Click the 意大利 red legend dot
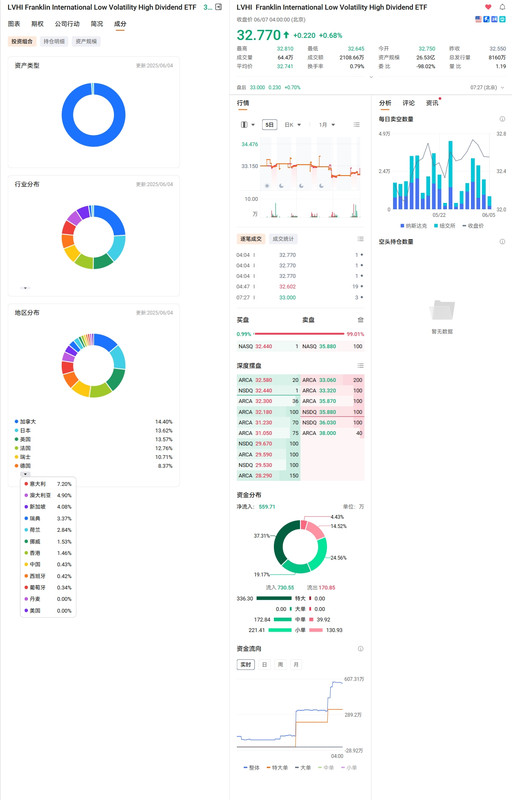This screenshot has width=512, height=800. (26, 484)
